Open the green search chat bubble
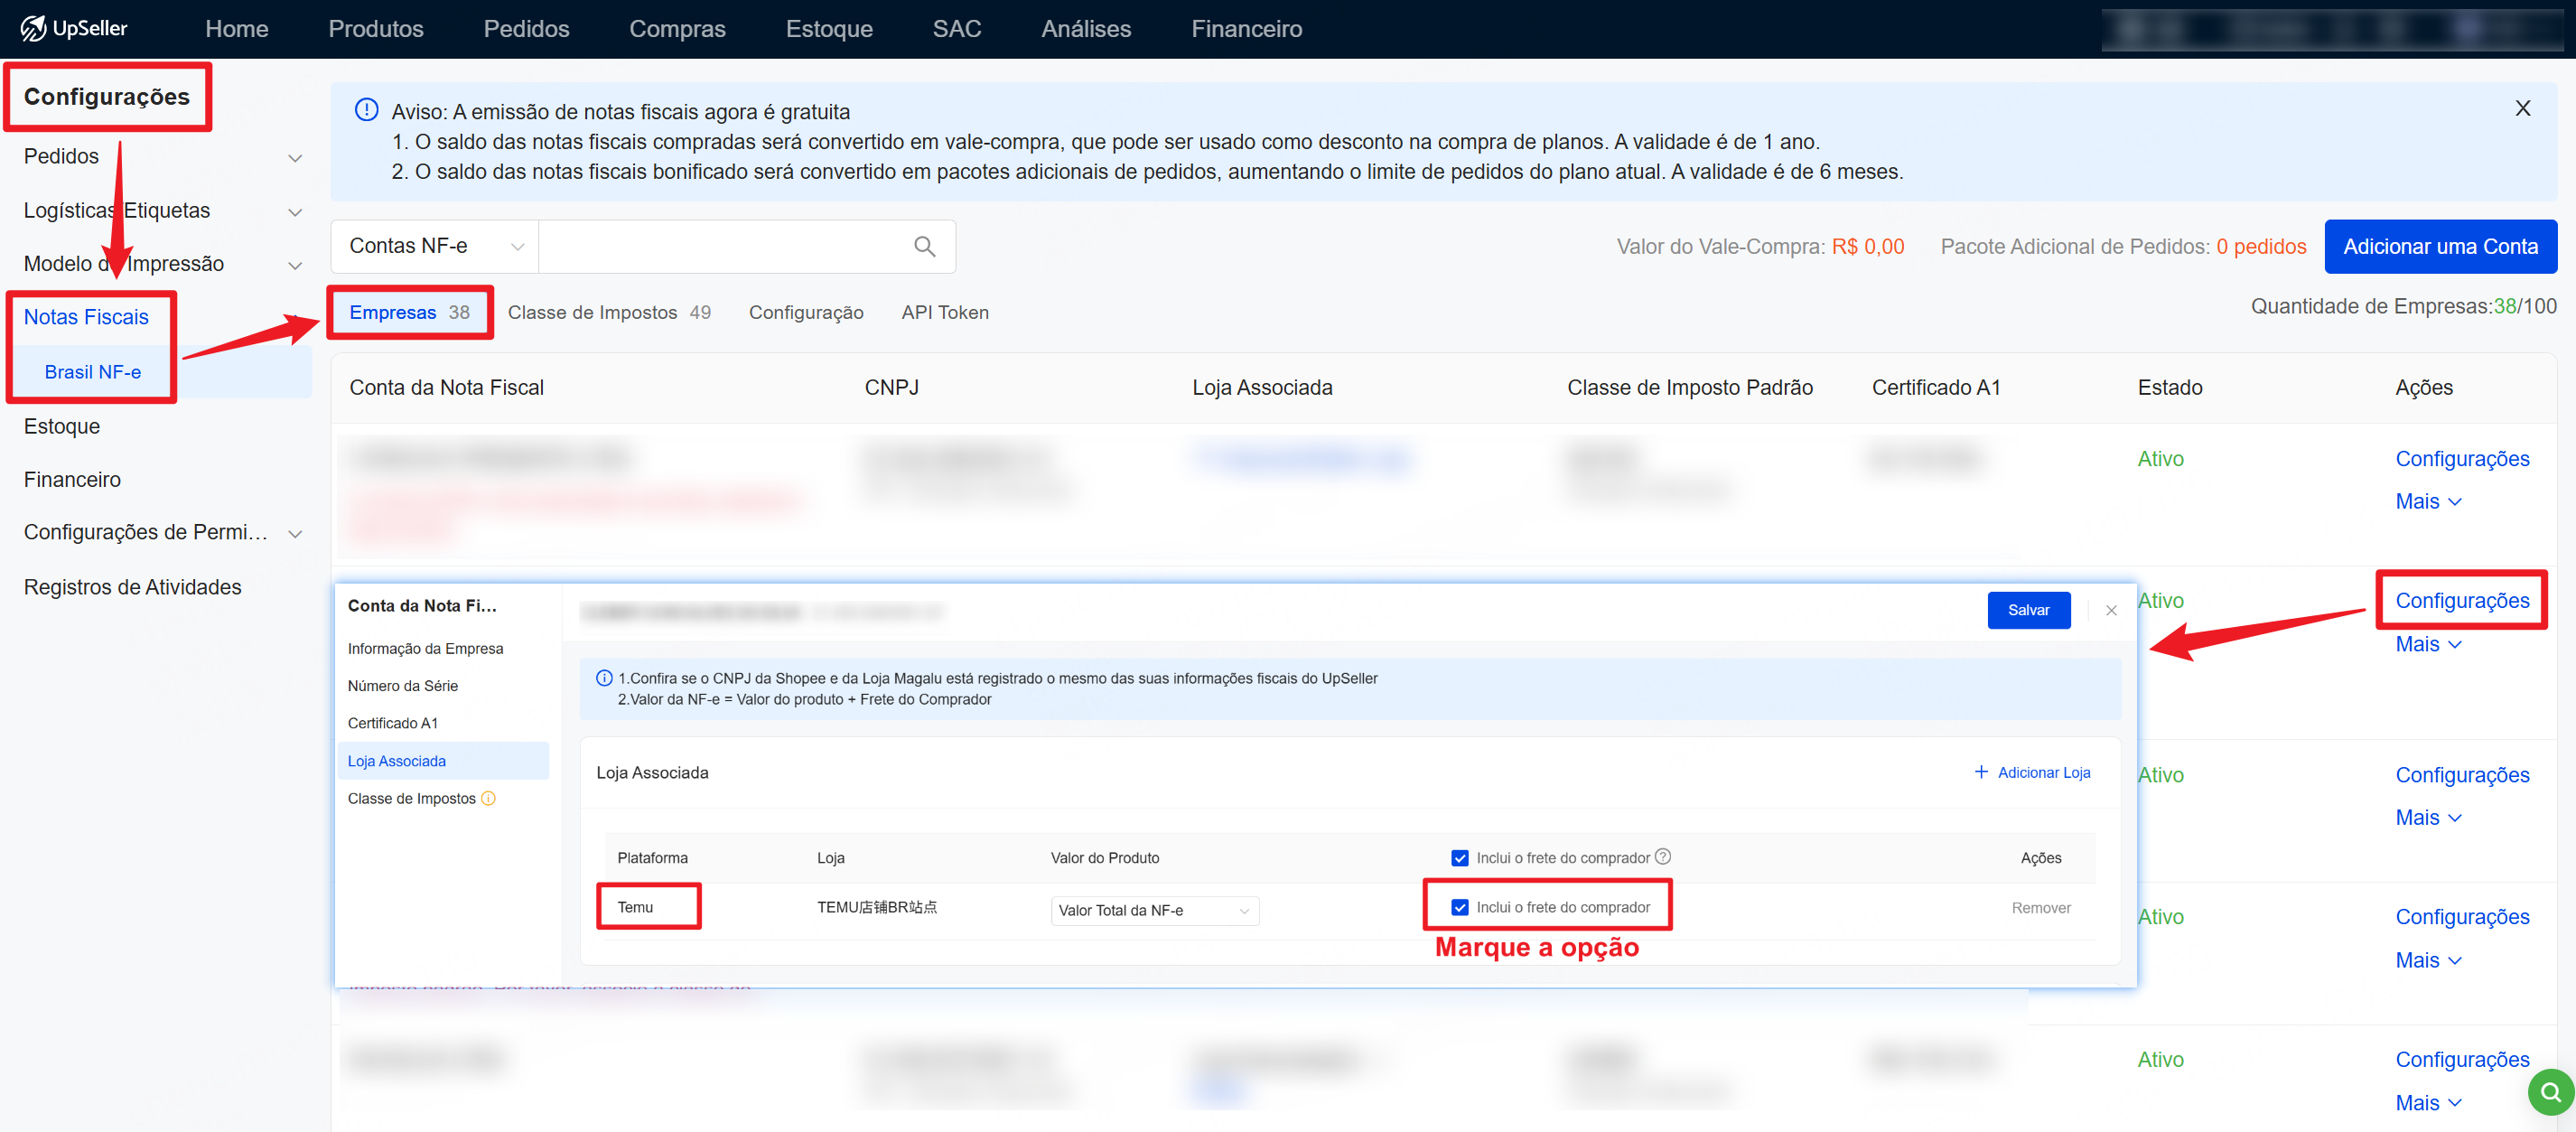The width and height of the screenshot is (2576, 1132). pyautogui.click(x=2550, y=1092)
